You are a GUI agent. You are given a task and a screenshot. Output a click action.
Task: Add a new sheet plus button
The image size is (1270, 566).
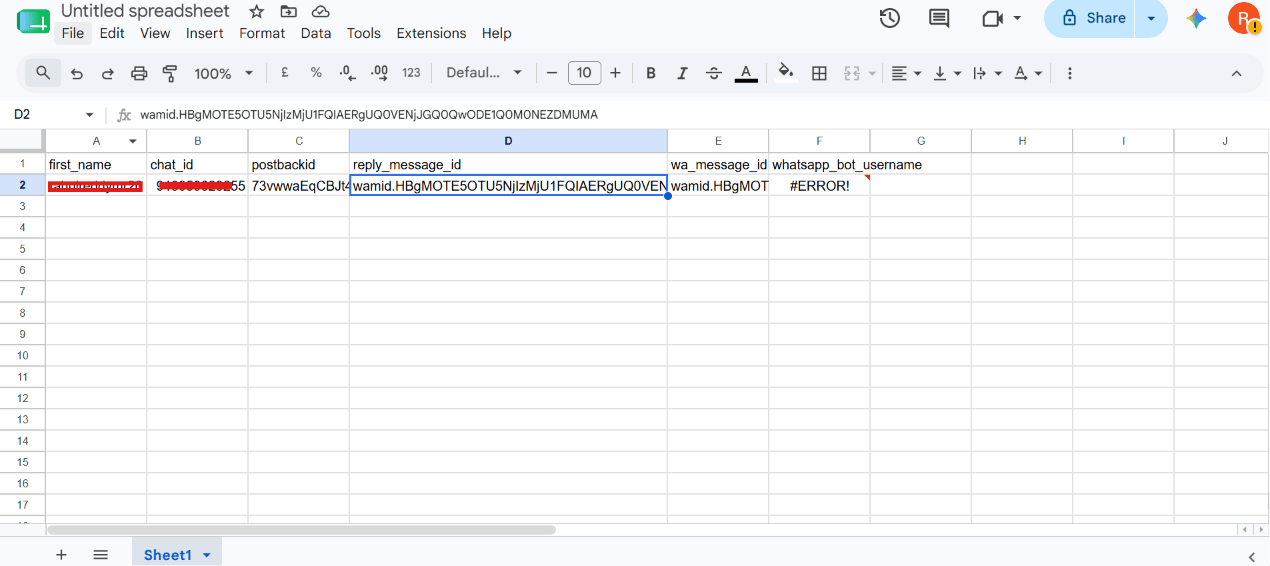point(61,554)
